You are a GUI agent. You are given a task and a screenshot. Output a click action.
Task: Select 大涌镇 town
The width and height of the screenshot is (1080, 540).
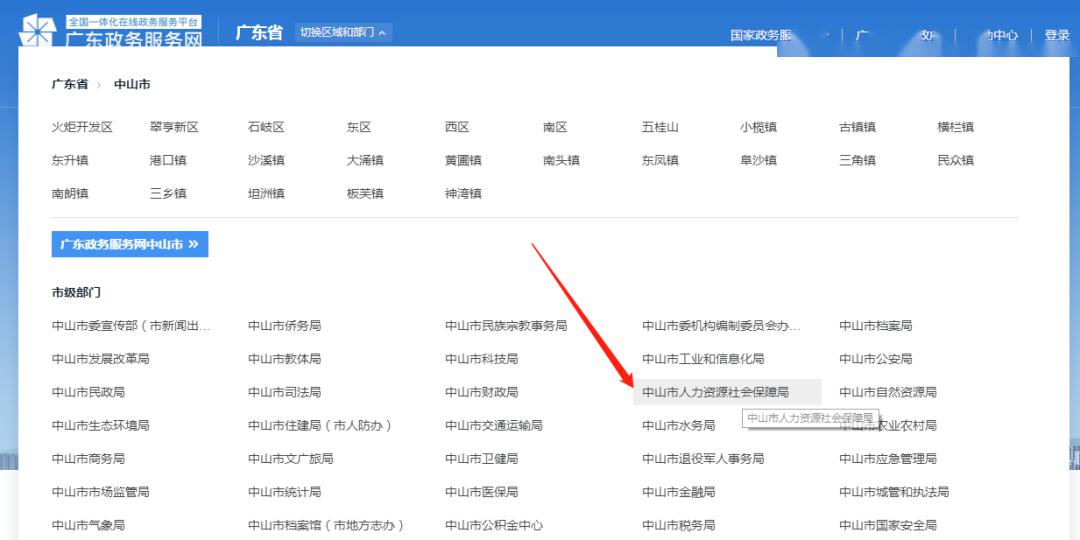tap(364, 160)
